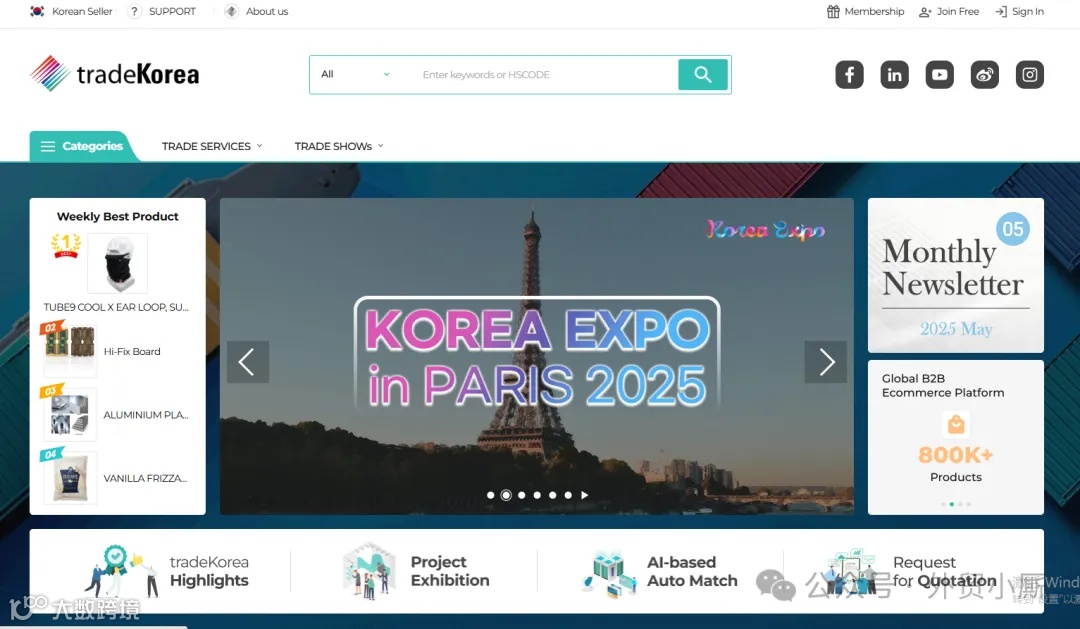This screenshot has width=1080, height=629.
Task: Click the SUPPORT question mark icon
Action: pos(134,11)
